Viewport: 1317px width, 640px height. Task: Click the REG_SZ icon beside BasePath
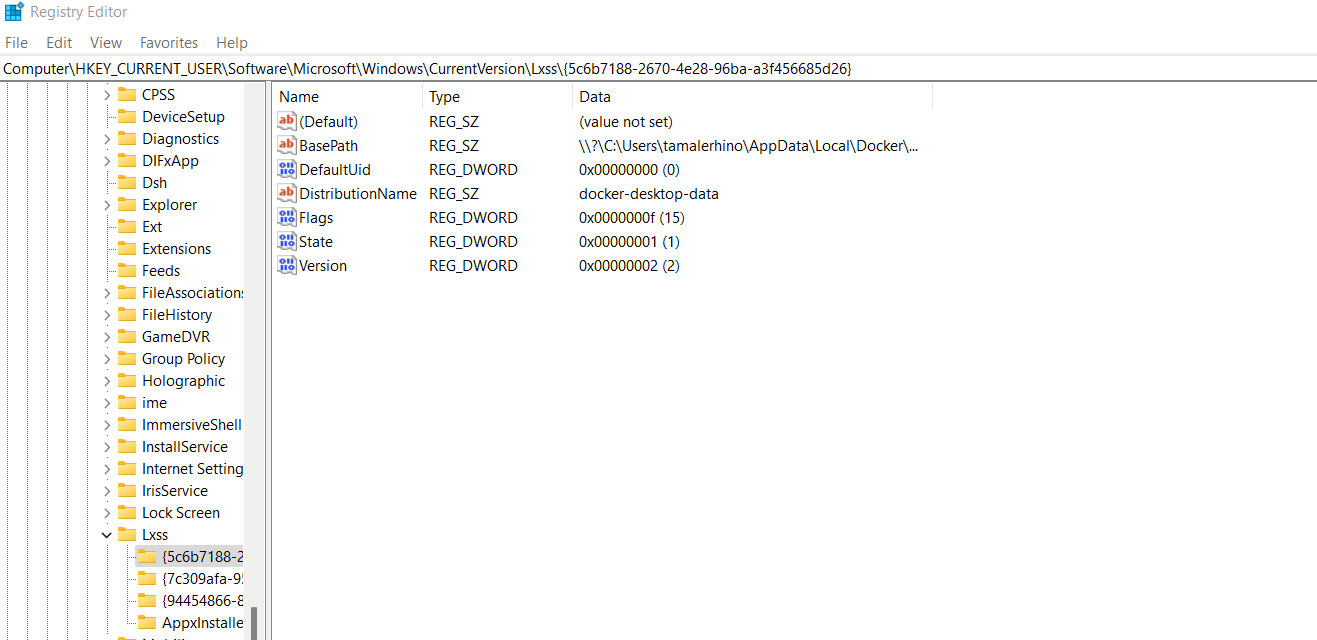286,145
